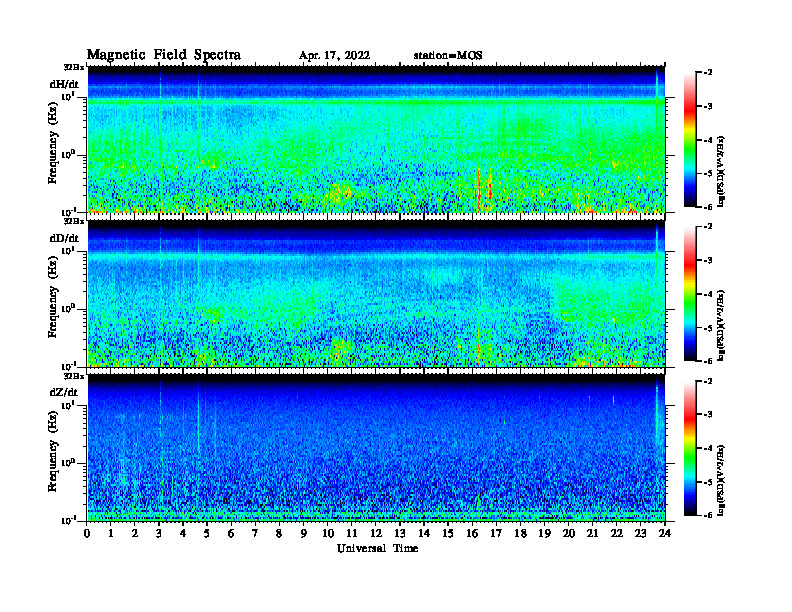The height and width of the screenshot is (612, 792).
Task: Click hour 0 on the Universal Time axis
Action: (87, 533)
